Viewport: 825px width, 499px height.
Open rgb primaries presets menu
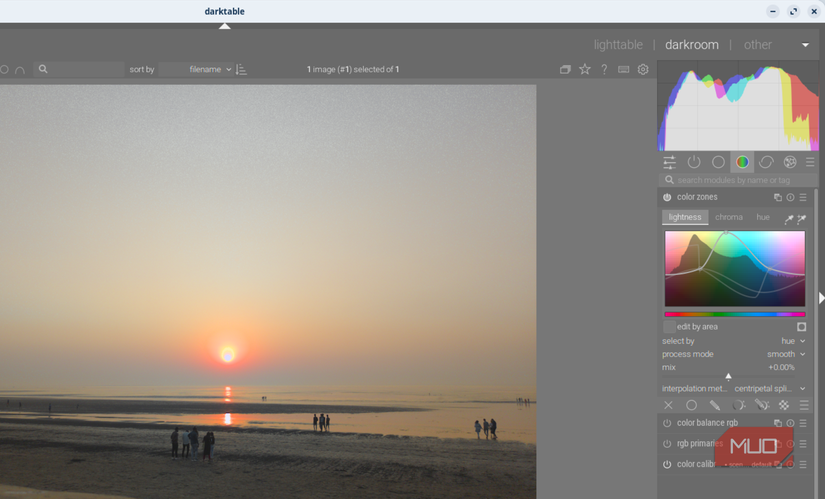803,444
